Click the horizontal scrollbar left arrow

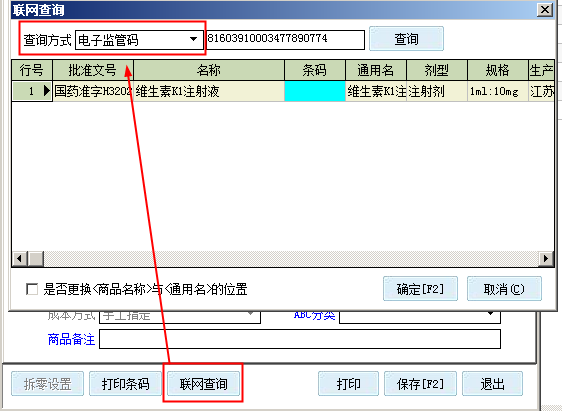[20, 258]
